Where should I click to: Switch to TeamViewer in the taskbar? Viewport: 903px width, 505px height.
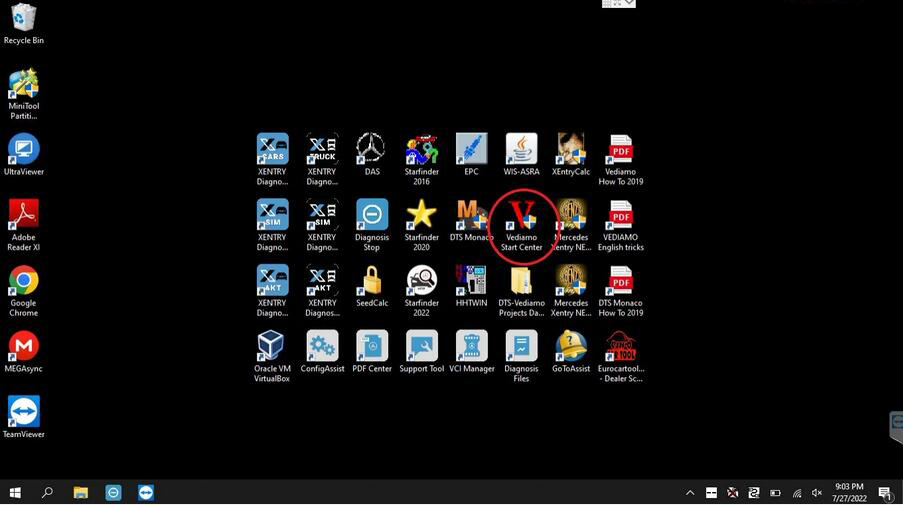pyautogui.click(x=146, y=492)
